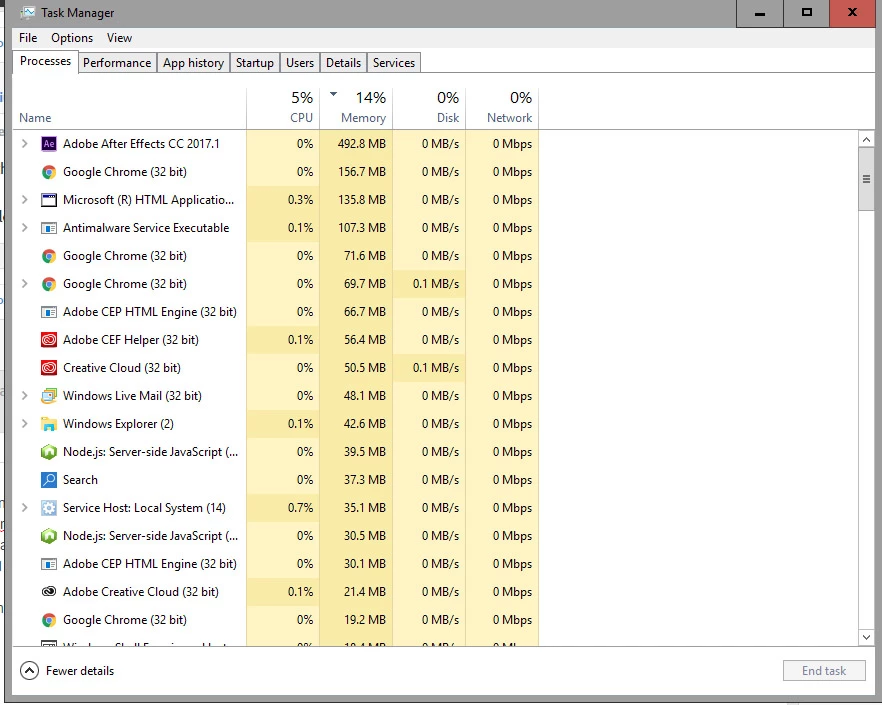
Task: Click the Adobe CEP HTML Engine icon at 66.7 MB
Action: (x=49, y=312)
